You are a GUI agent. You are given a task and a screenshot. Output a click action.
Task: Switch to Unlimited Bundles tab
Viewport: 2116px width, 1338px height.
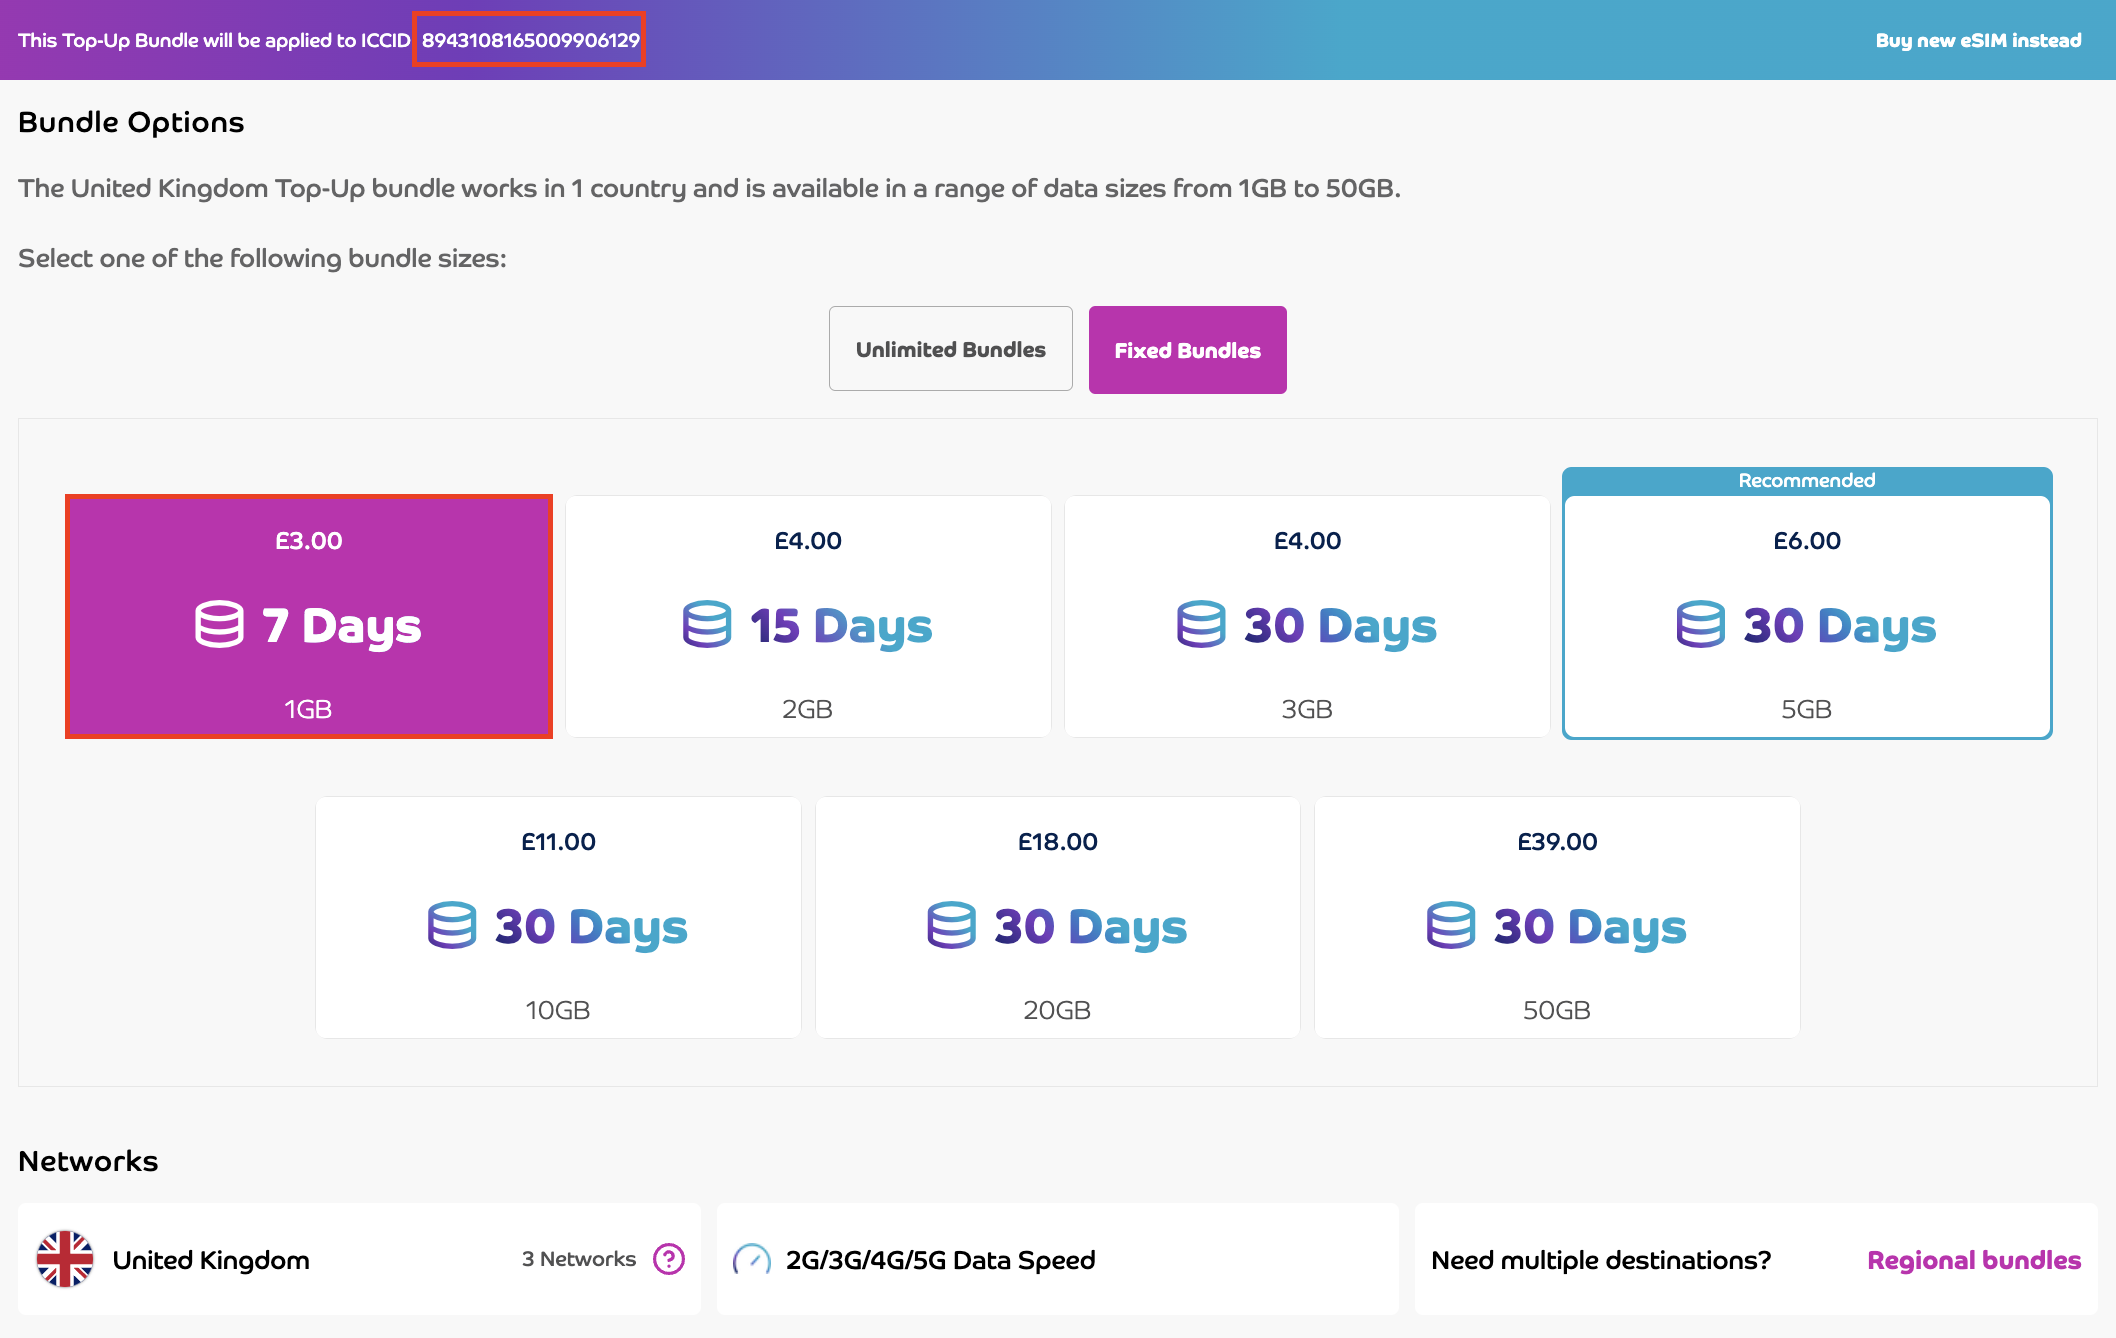950,349
